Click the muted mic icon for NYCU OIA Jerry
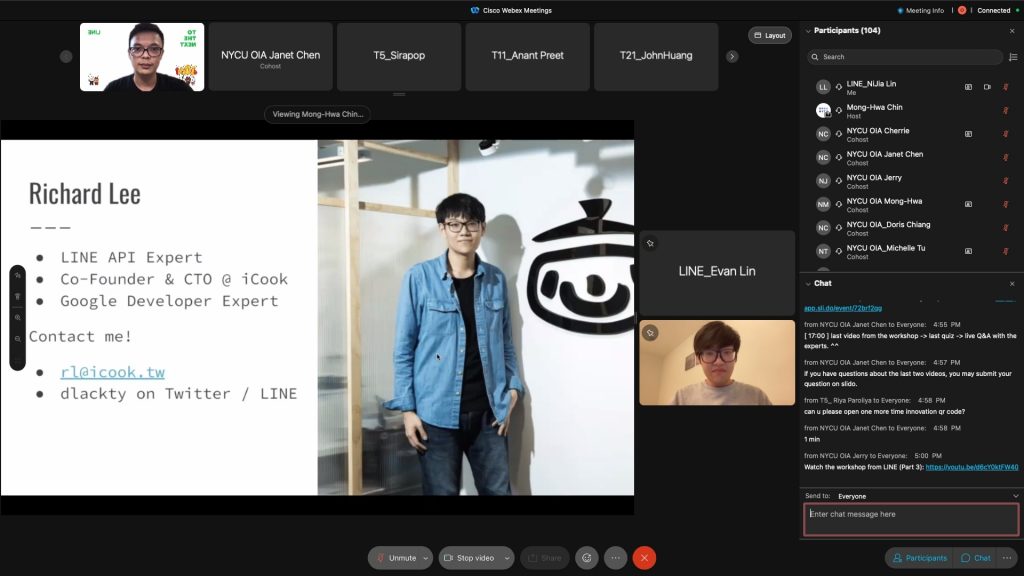Image resolution: width=1024 pixels, height=576 pixels. click(x=1006, y=181)
